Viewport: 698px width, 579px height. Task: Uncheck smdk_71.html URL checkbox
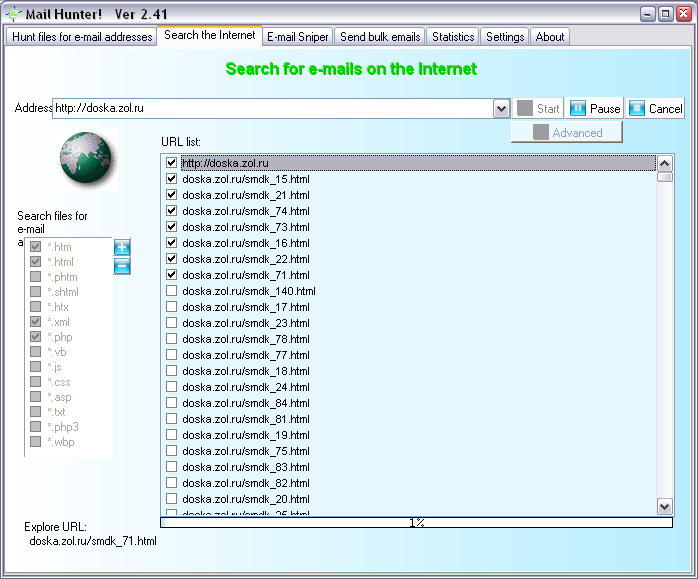tap(171, 275)
